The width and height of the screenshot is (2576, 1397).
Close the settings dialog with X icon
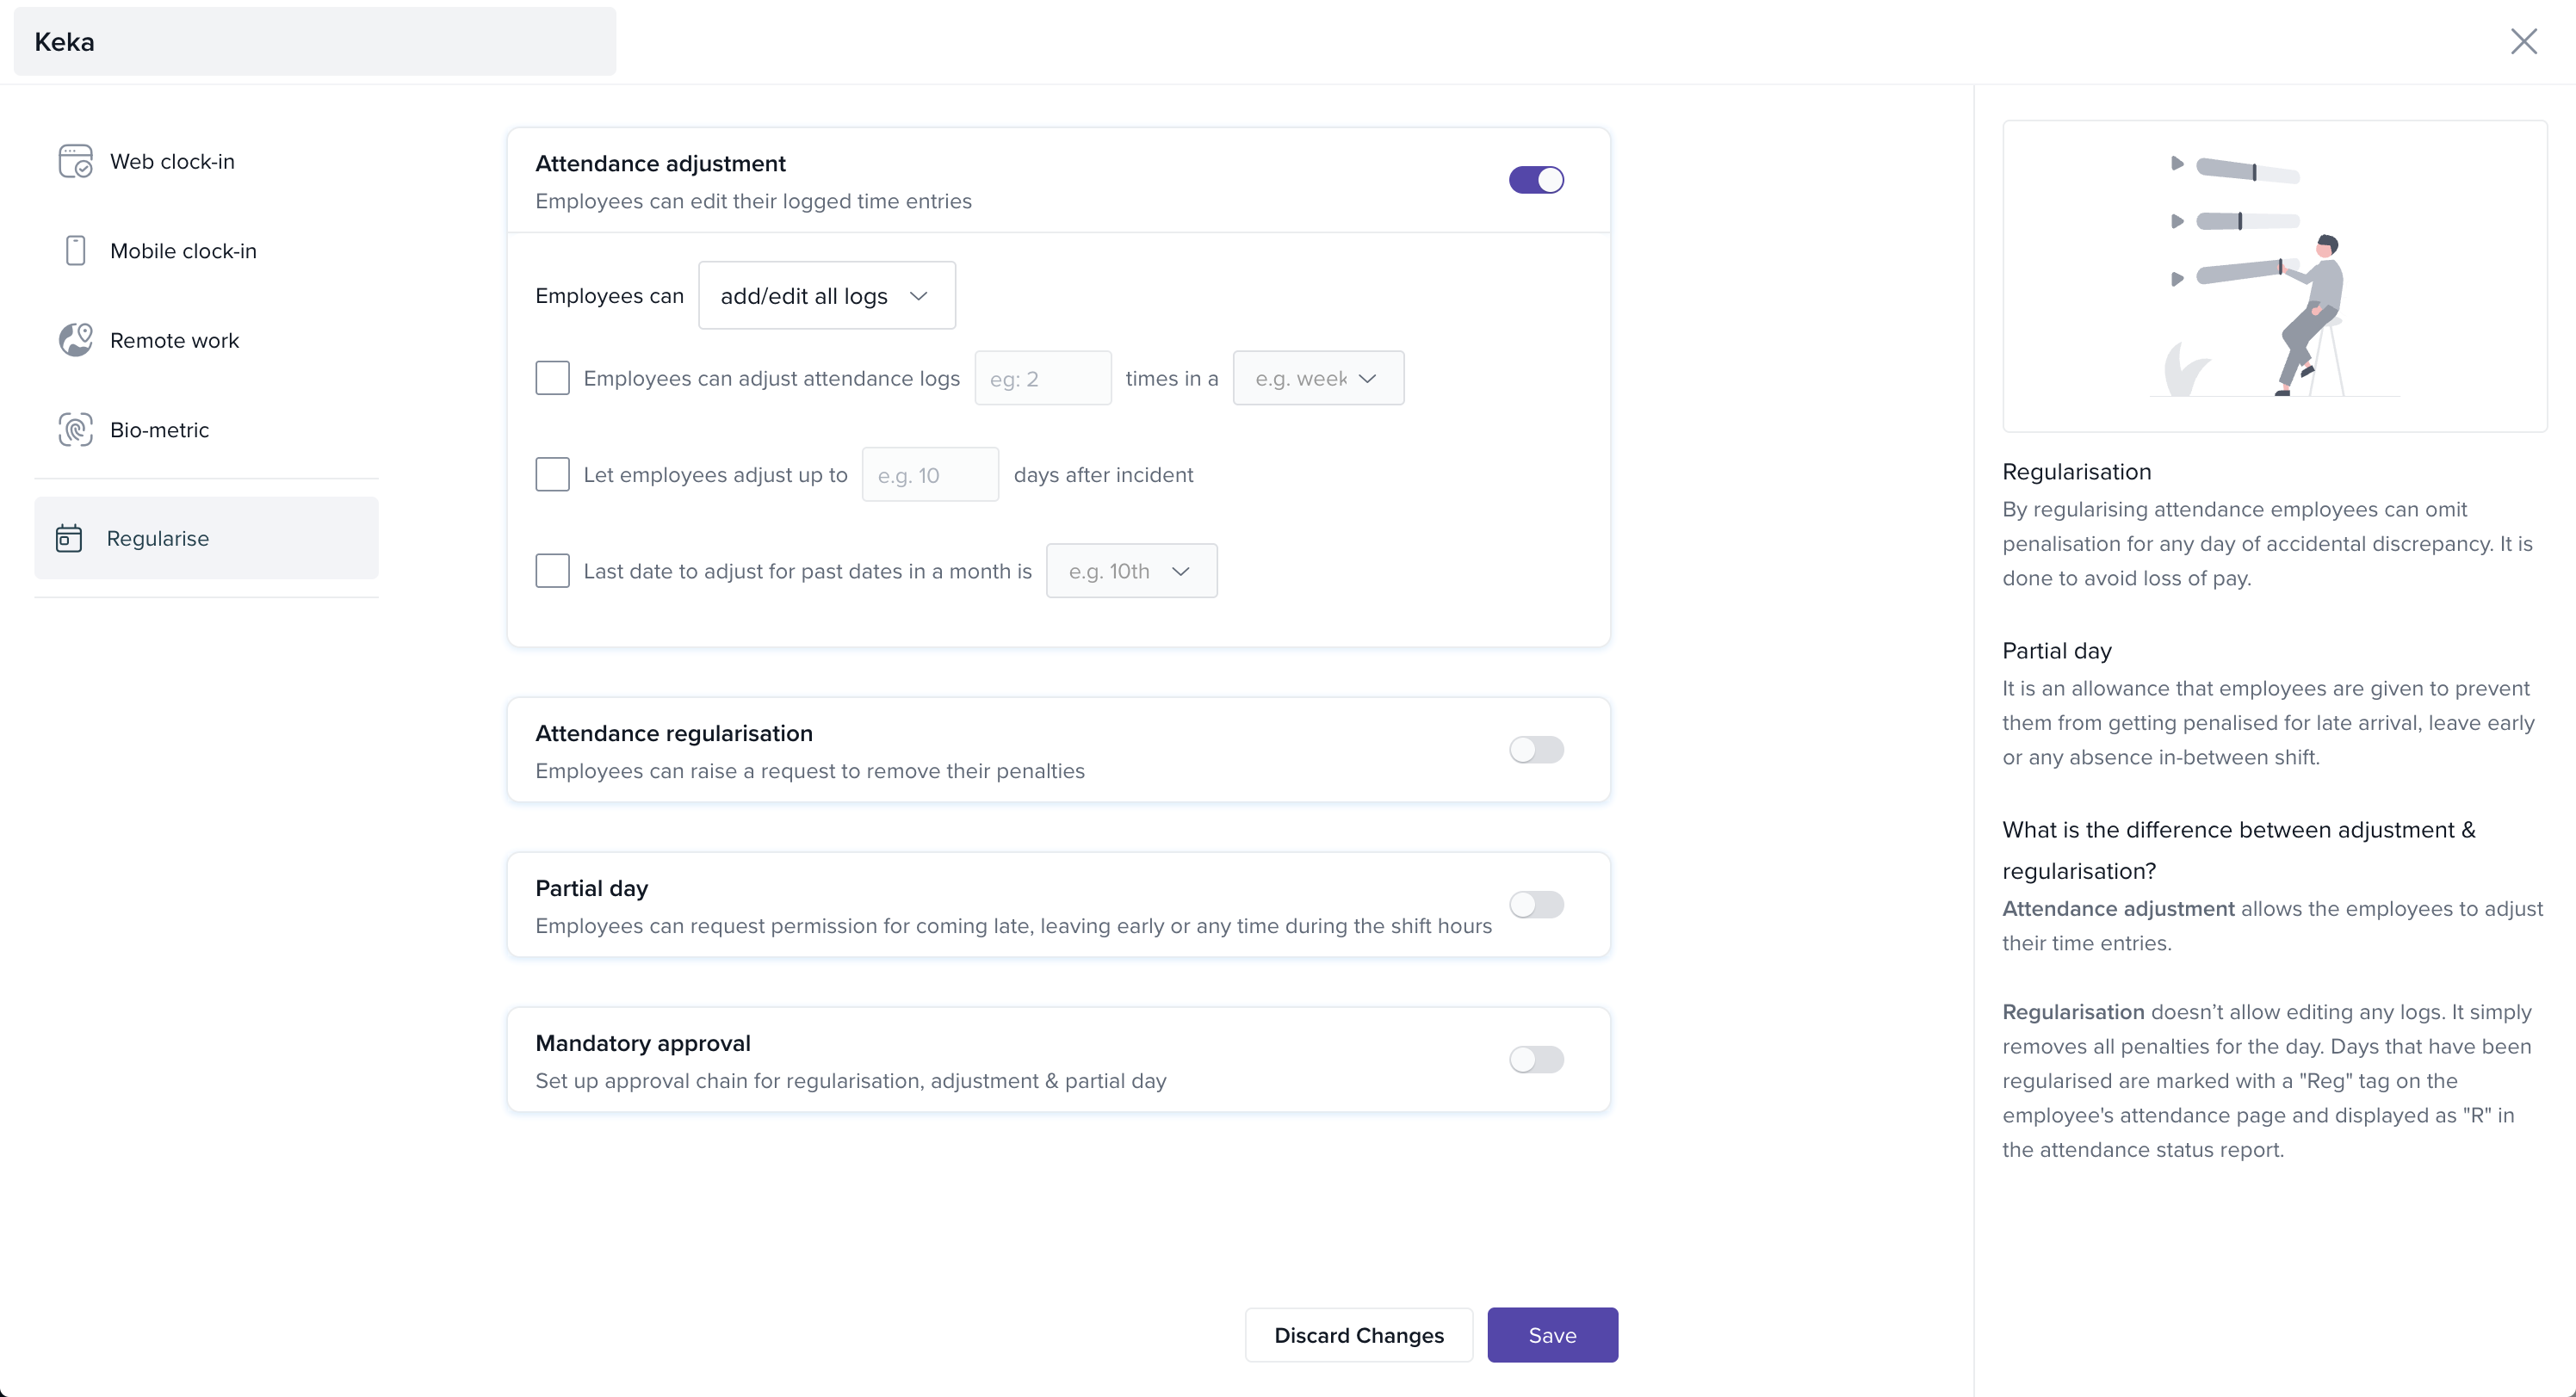pyautogui.click(x=2523, y=41)
